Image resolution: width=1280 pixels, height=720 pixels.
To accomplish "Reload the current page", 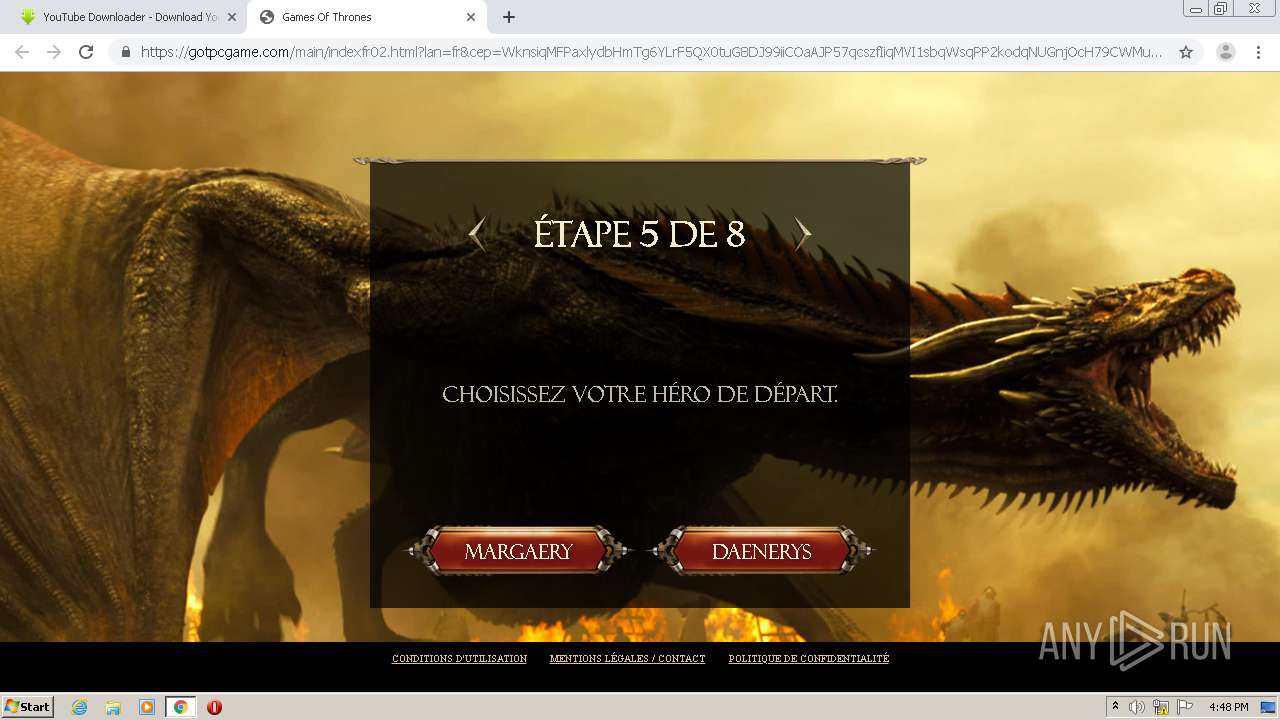I will [86, 52].
